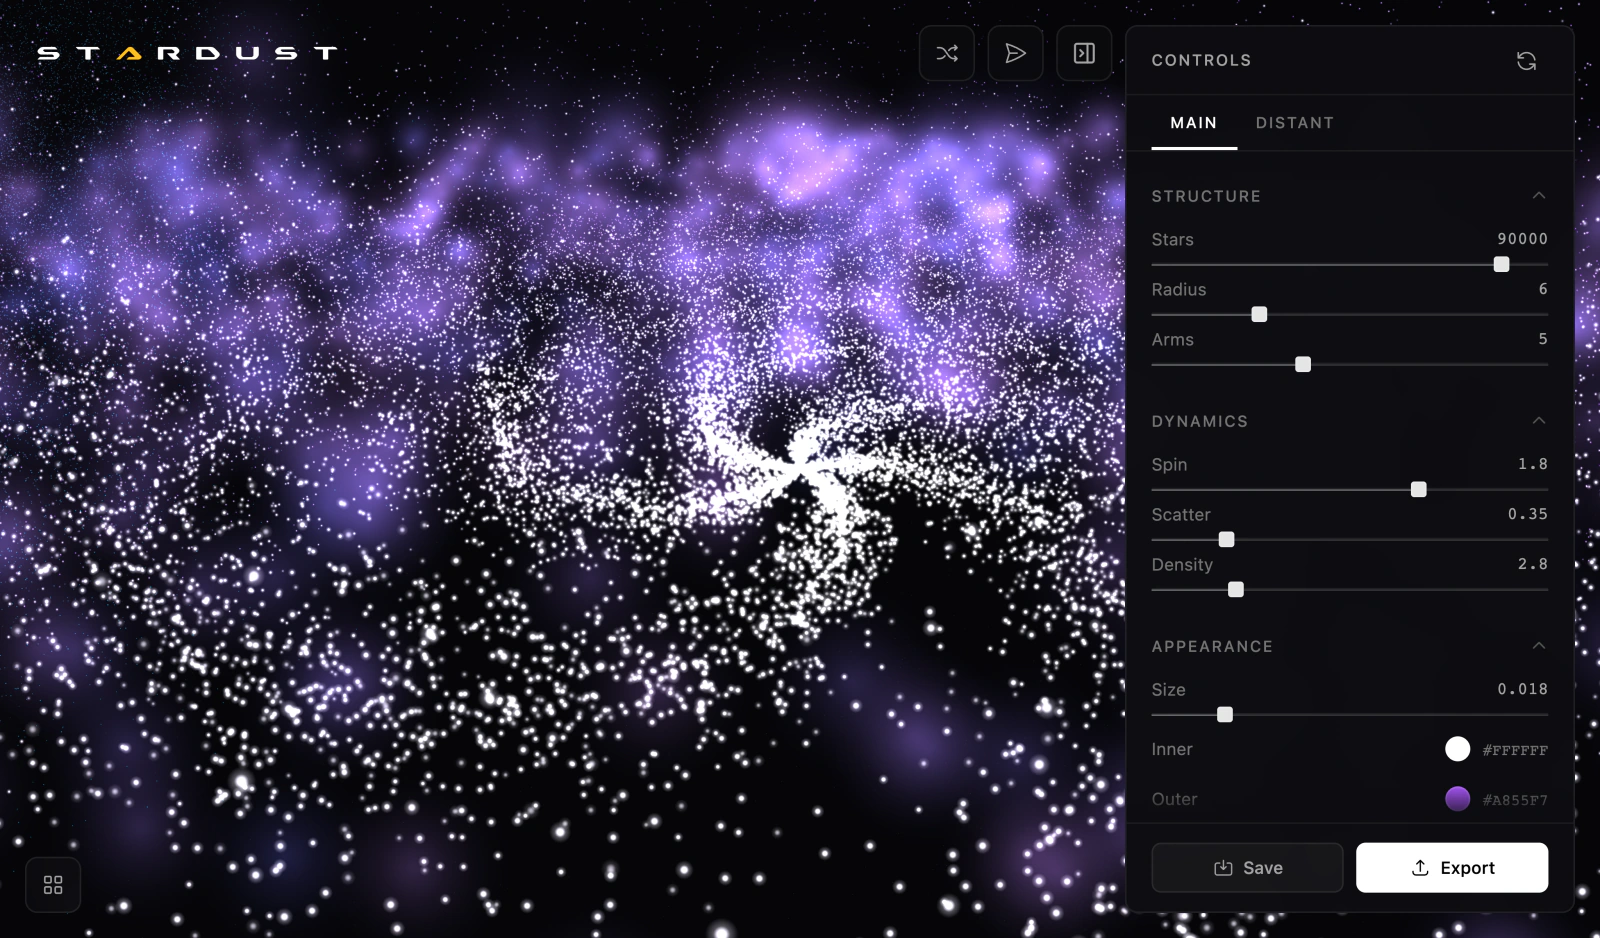Click the galaxy core in the viewport
Image resolution: width=1600 pixels, height=938 pixels.
pyautogui.click(x=800, y=465)
